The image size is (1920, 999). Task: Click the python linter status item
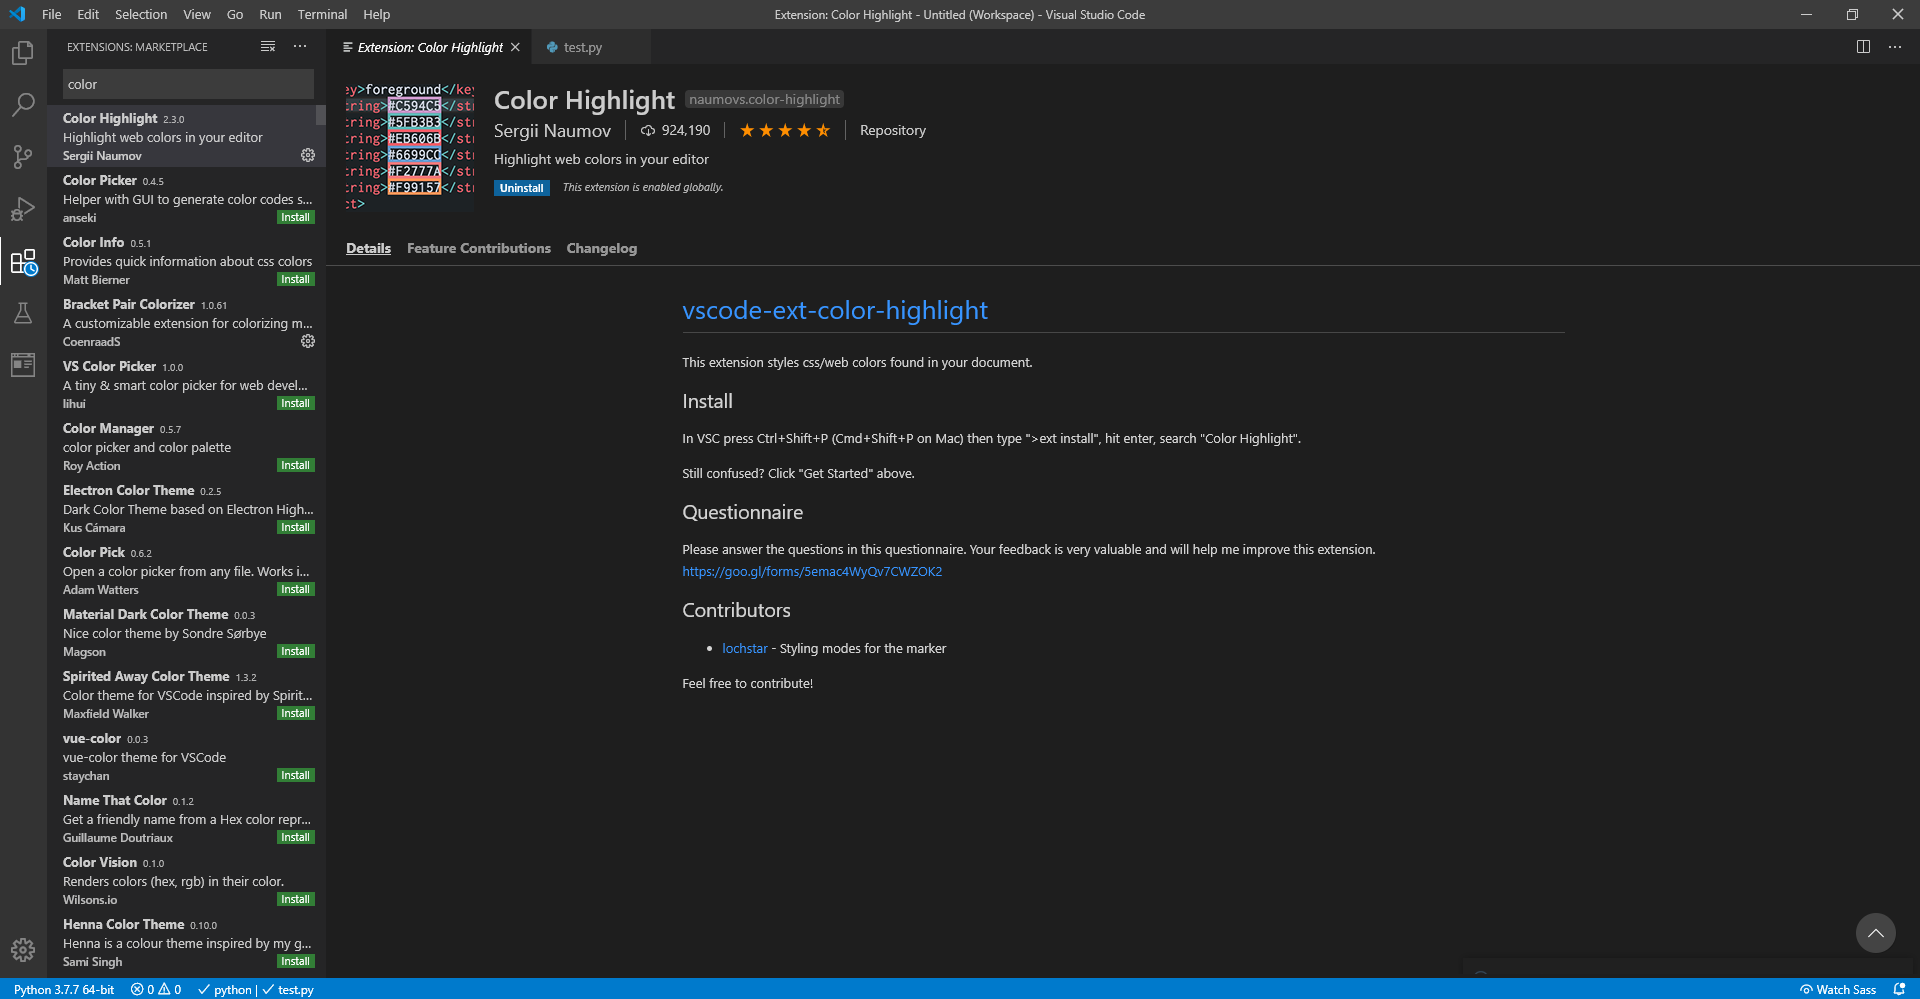225,989
